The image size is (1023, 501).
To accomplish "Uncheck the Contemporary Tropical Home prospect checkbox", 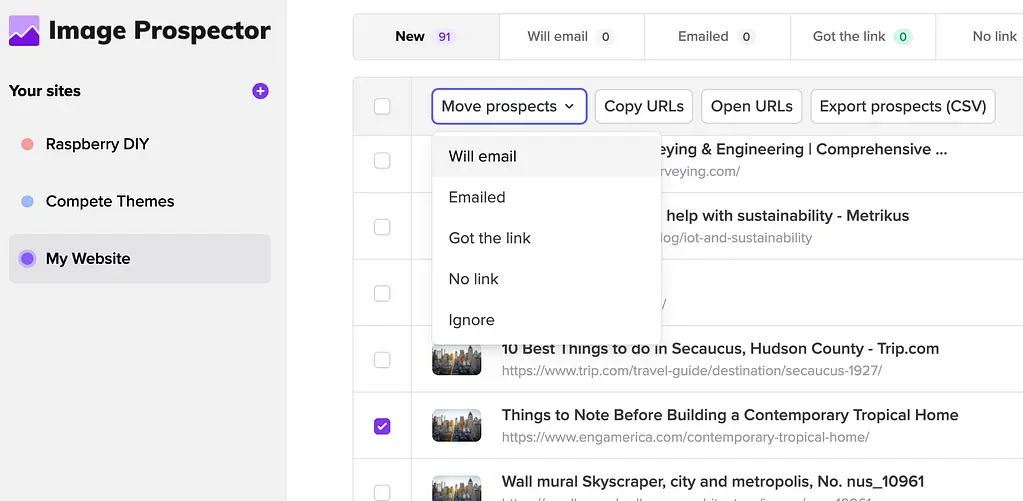I will pyautogui.click(x=382, y=426).
